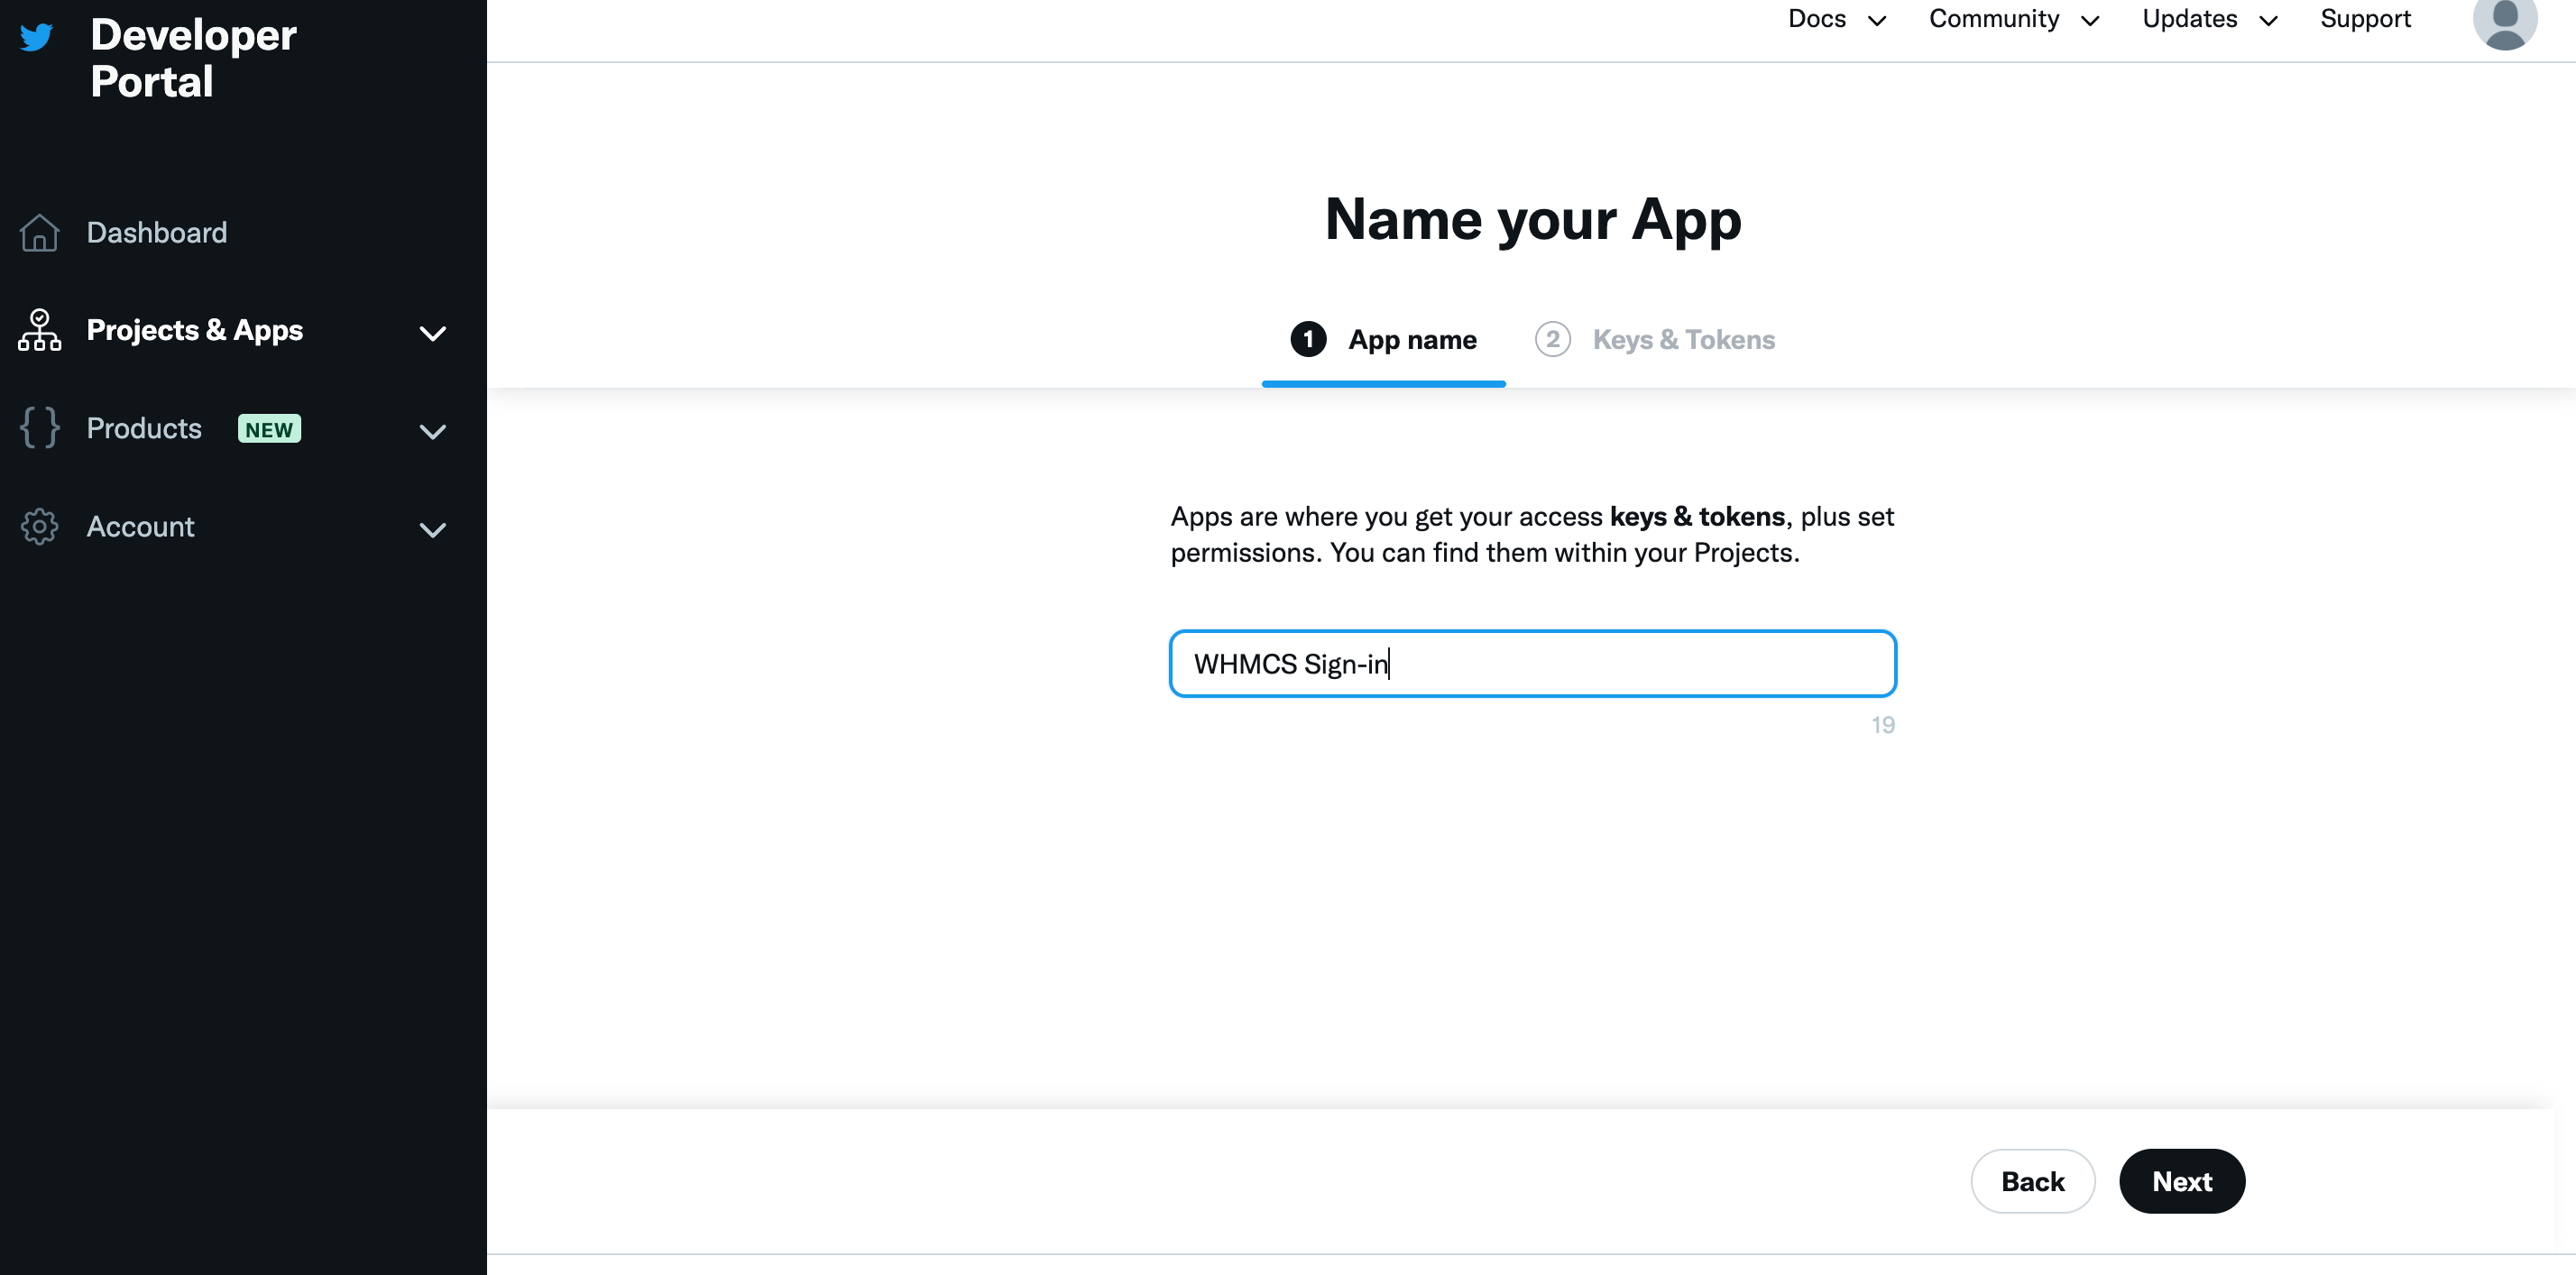The height and width of the screenshot is (1275, 2576).
Task: Click the Developer Portal title
Action: click(x=193, y=58)
